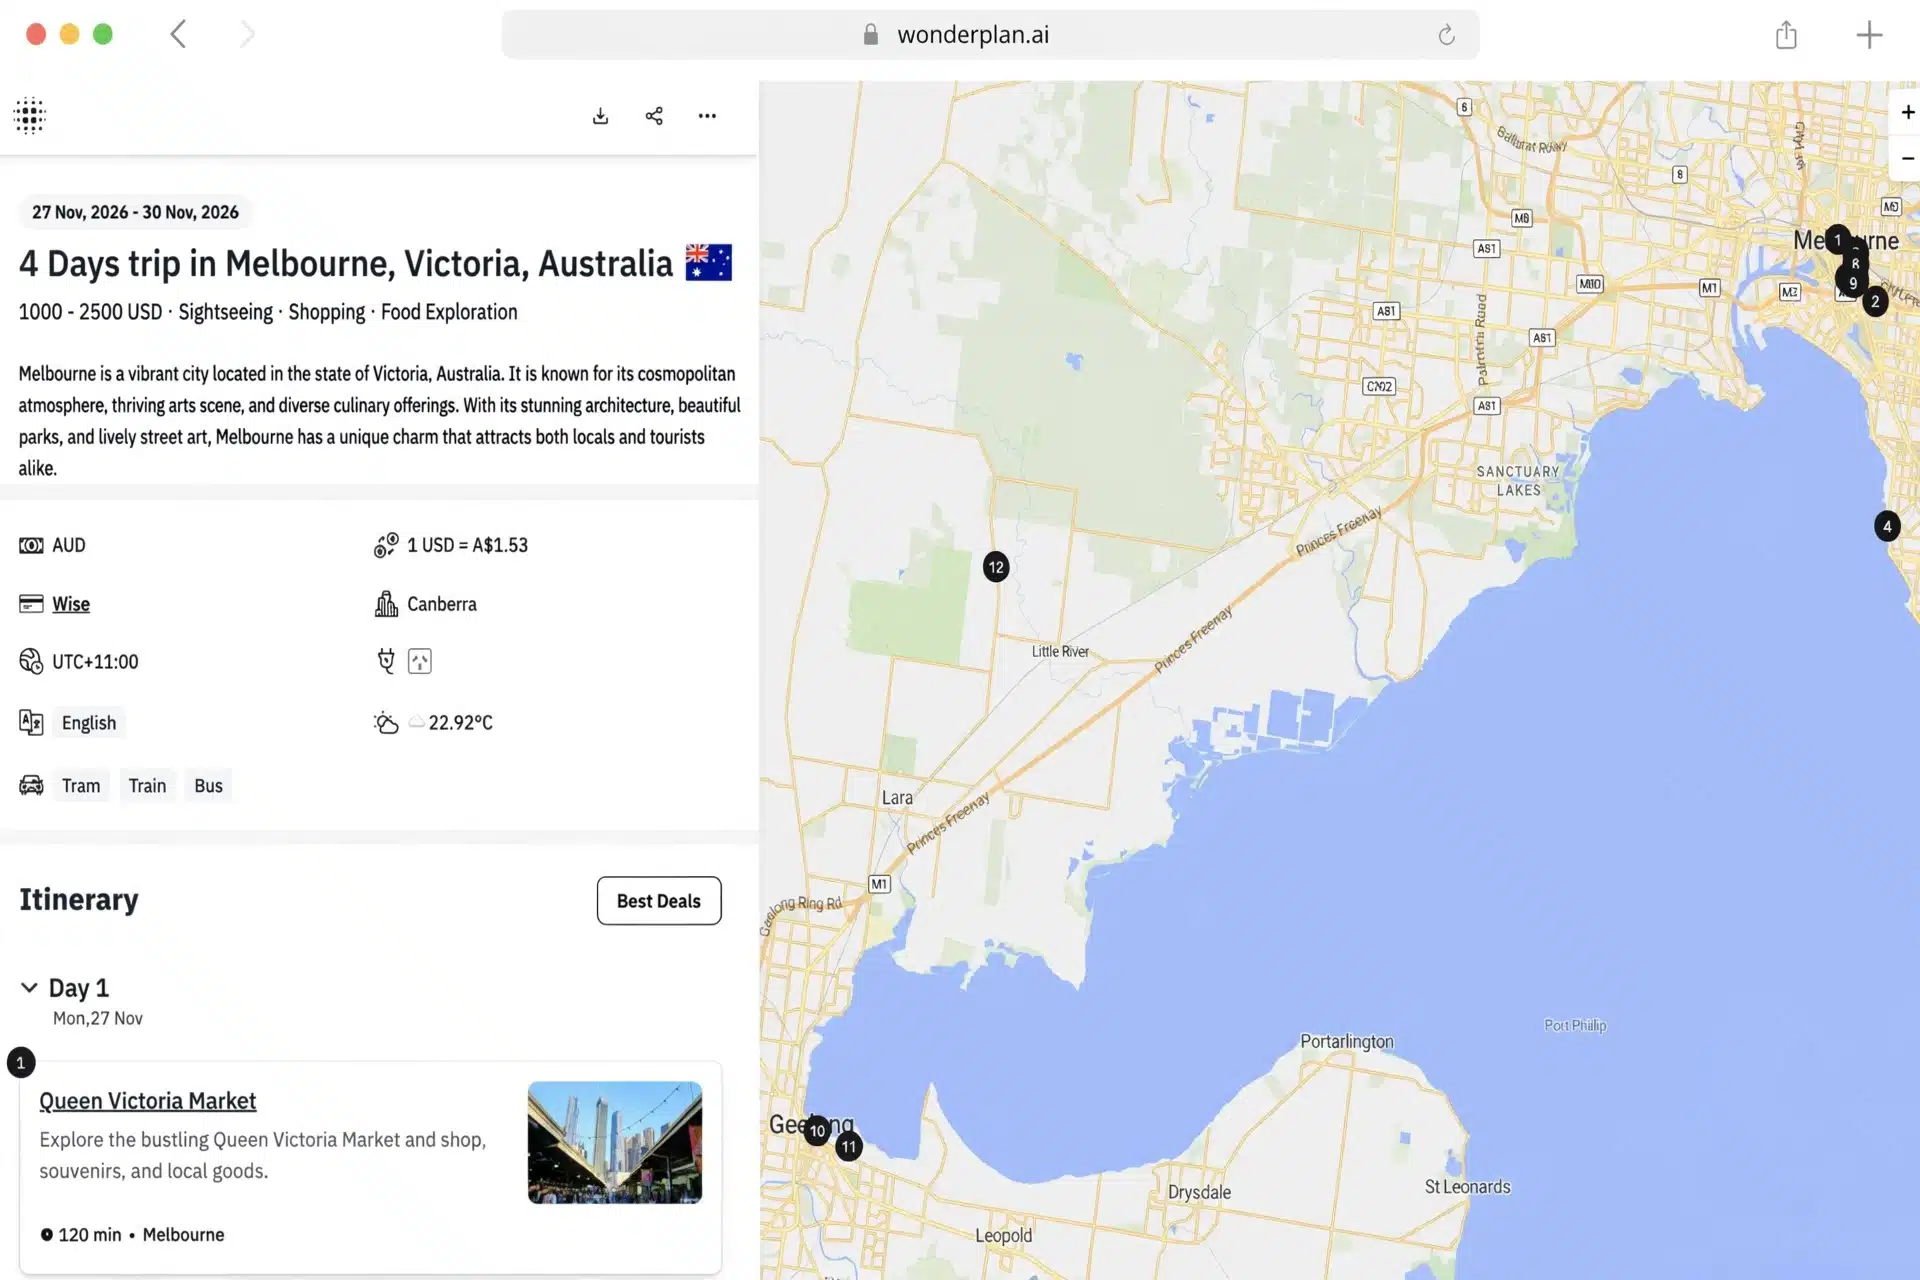1920x1280 pixels.
Task: Select the Train transport tag
Action: (147, 786)
